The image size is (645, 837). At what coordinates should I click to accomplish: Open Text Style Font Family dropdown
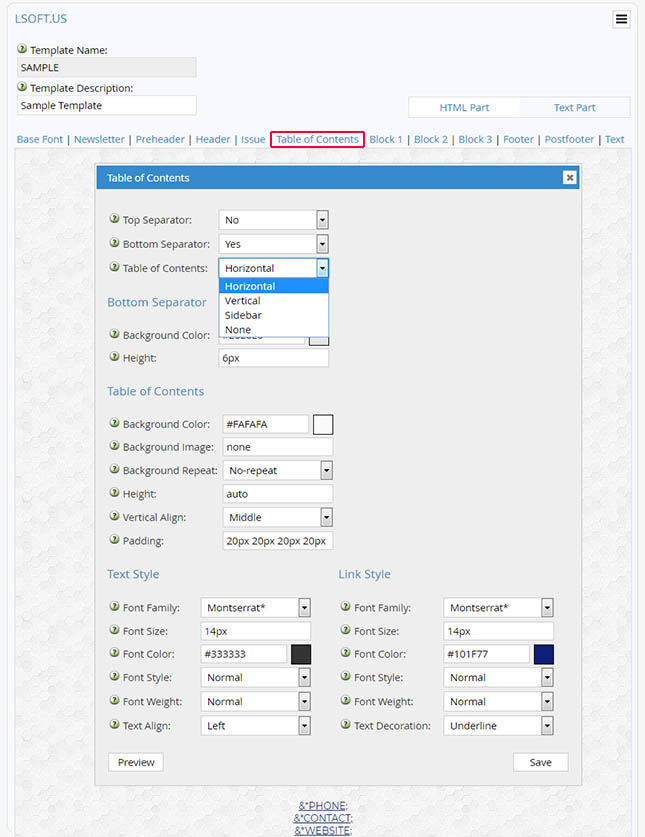click(x=256, y=607)
